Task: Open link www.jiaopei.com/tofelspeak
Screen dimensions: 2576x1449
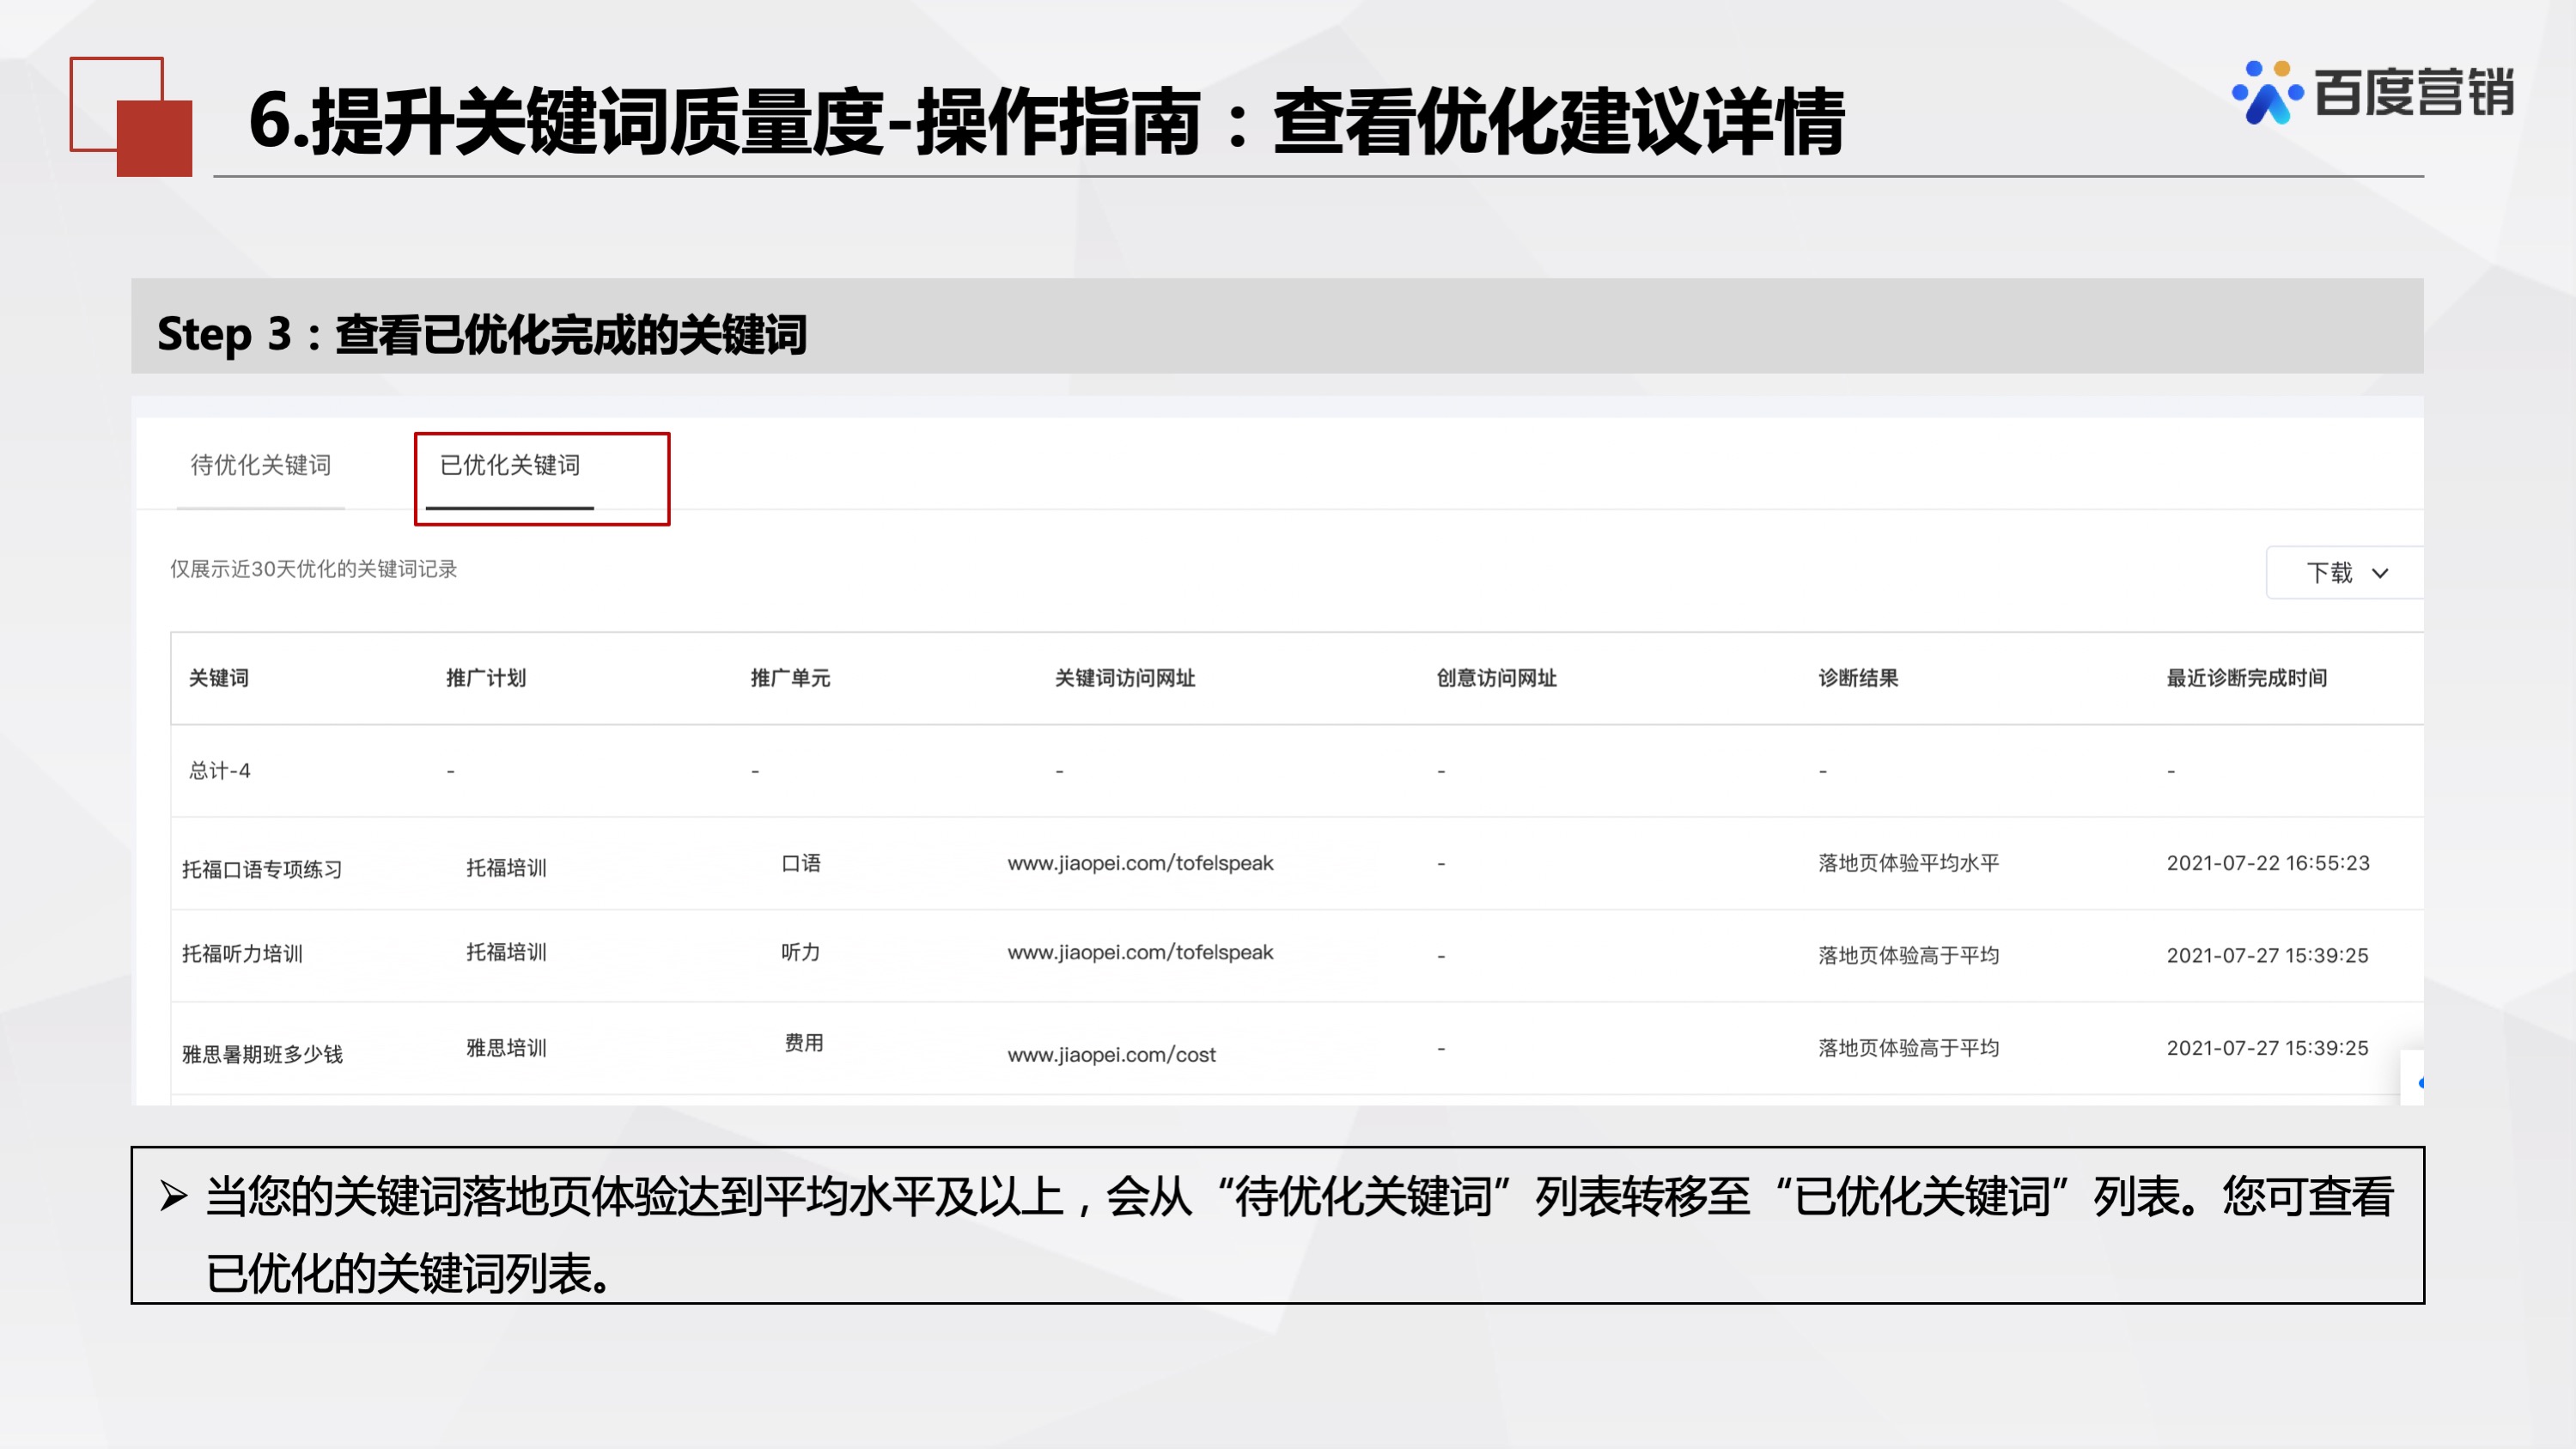Action: (x=1140, y=863)
